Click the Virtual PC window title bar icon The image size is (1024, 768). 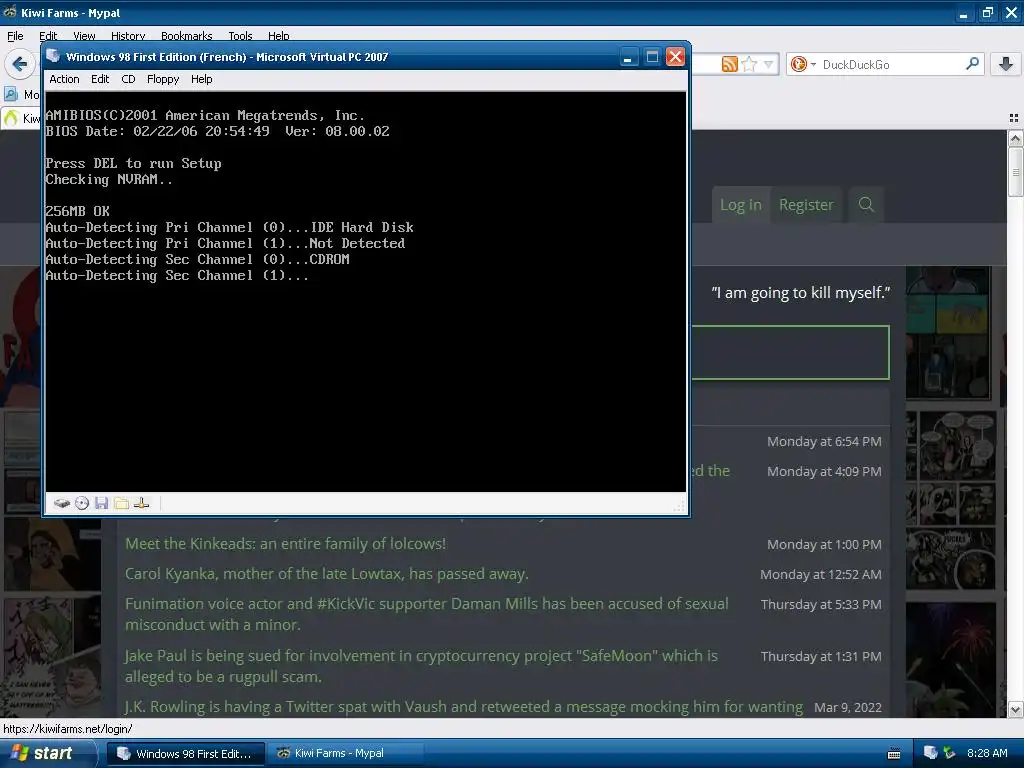(53, 56)
